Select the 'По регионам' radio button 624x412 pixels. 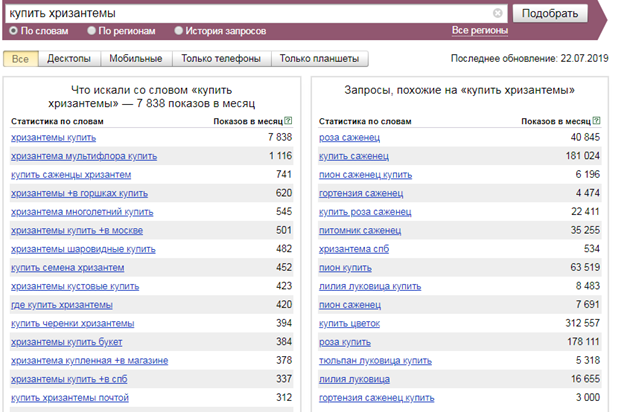92,31
